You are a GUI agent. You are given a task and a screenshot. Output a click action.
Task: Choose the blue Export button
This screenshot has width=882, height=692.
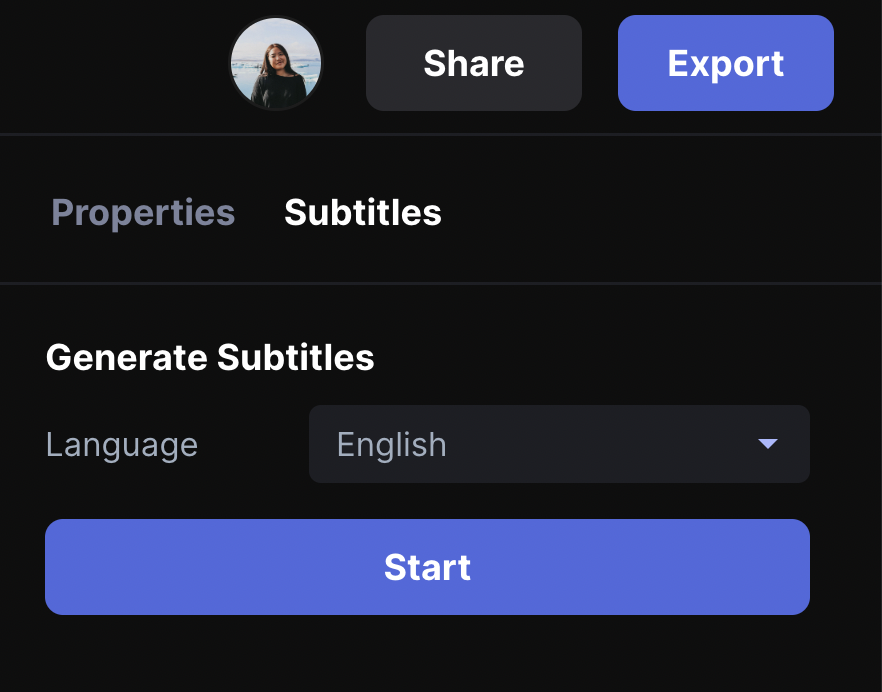click(x=726, y=63)
